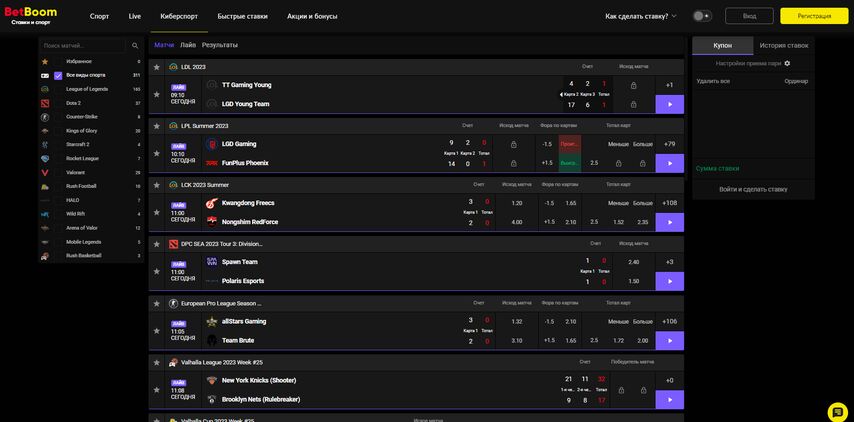Open the coupon settings gear icon
Screen dimensions: 854x422
(x=787, y=64)
